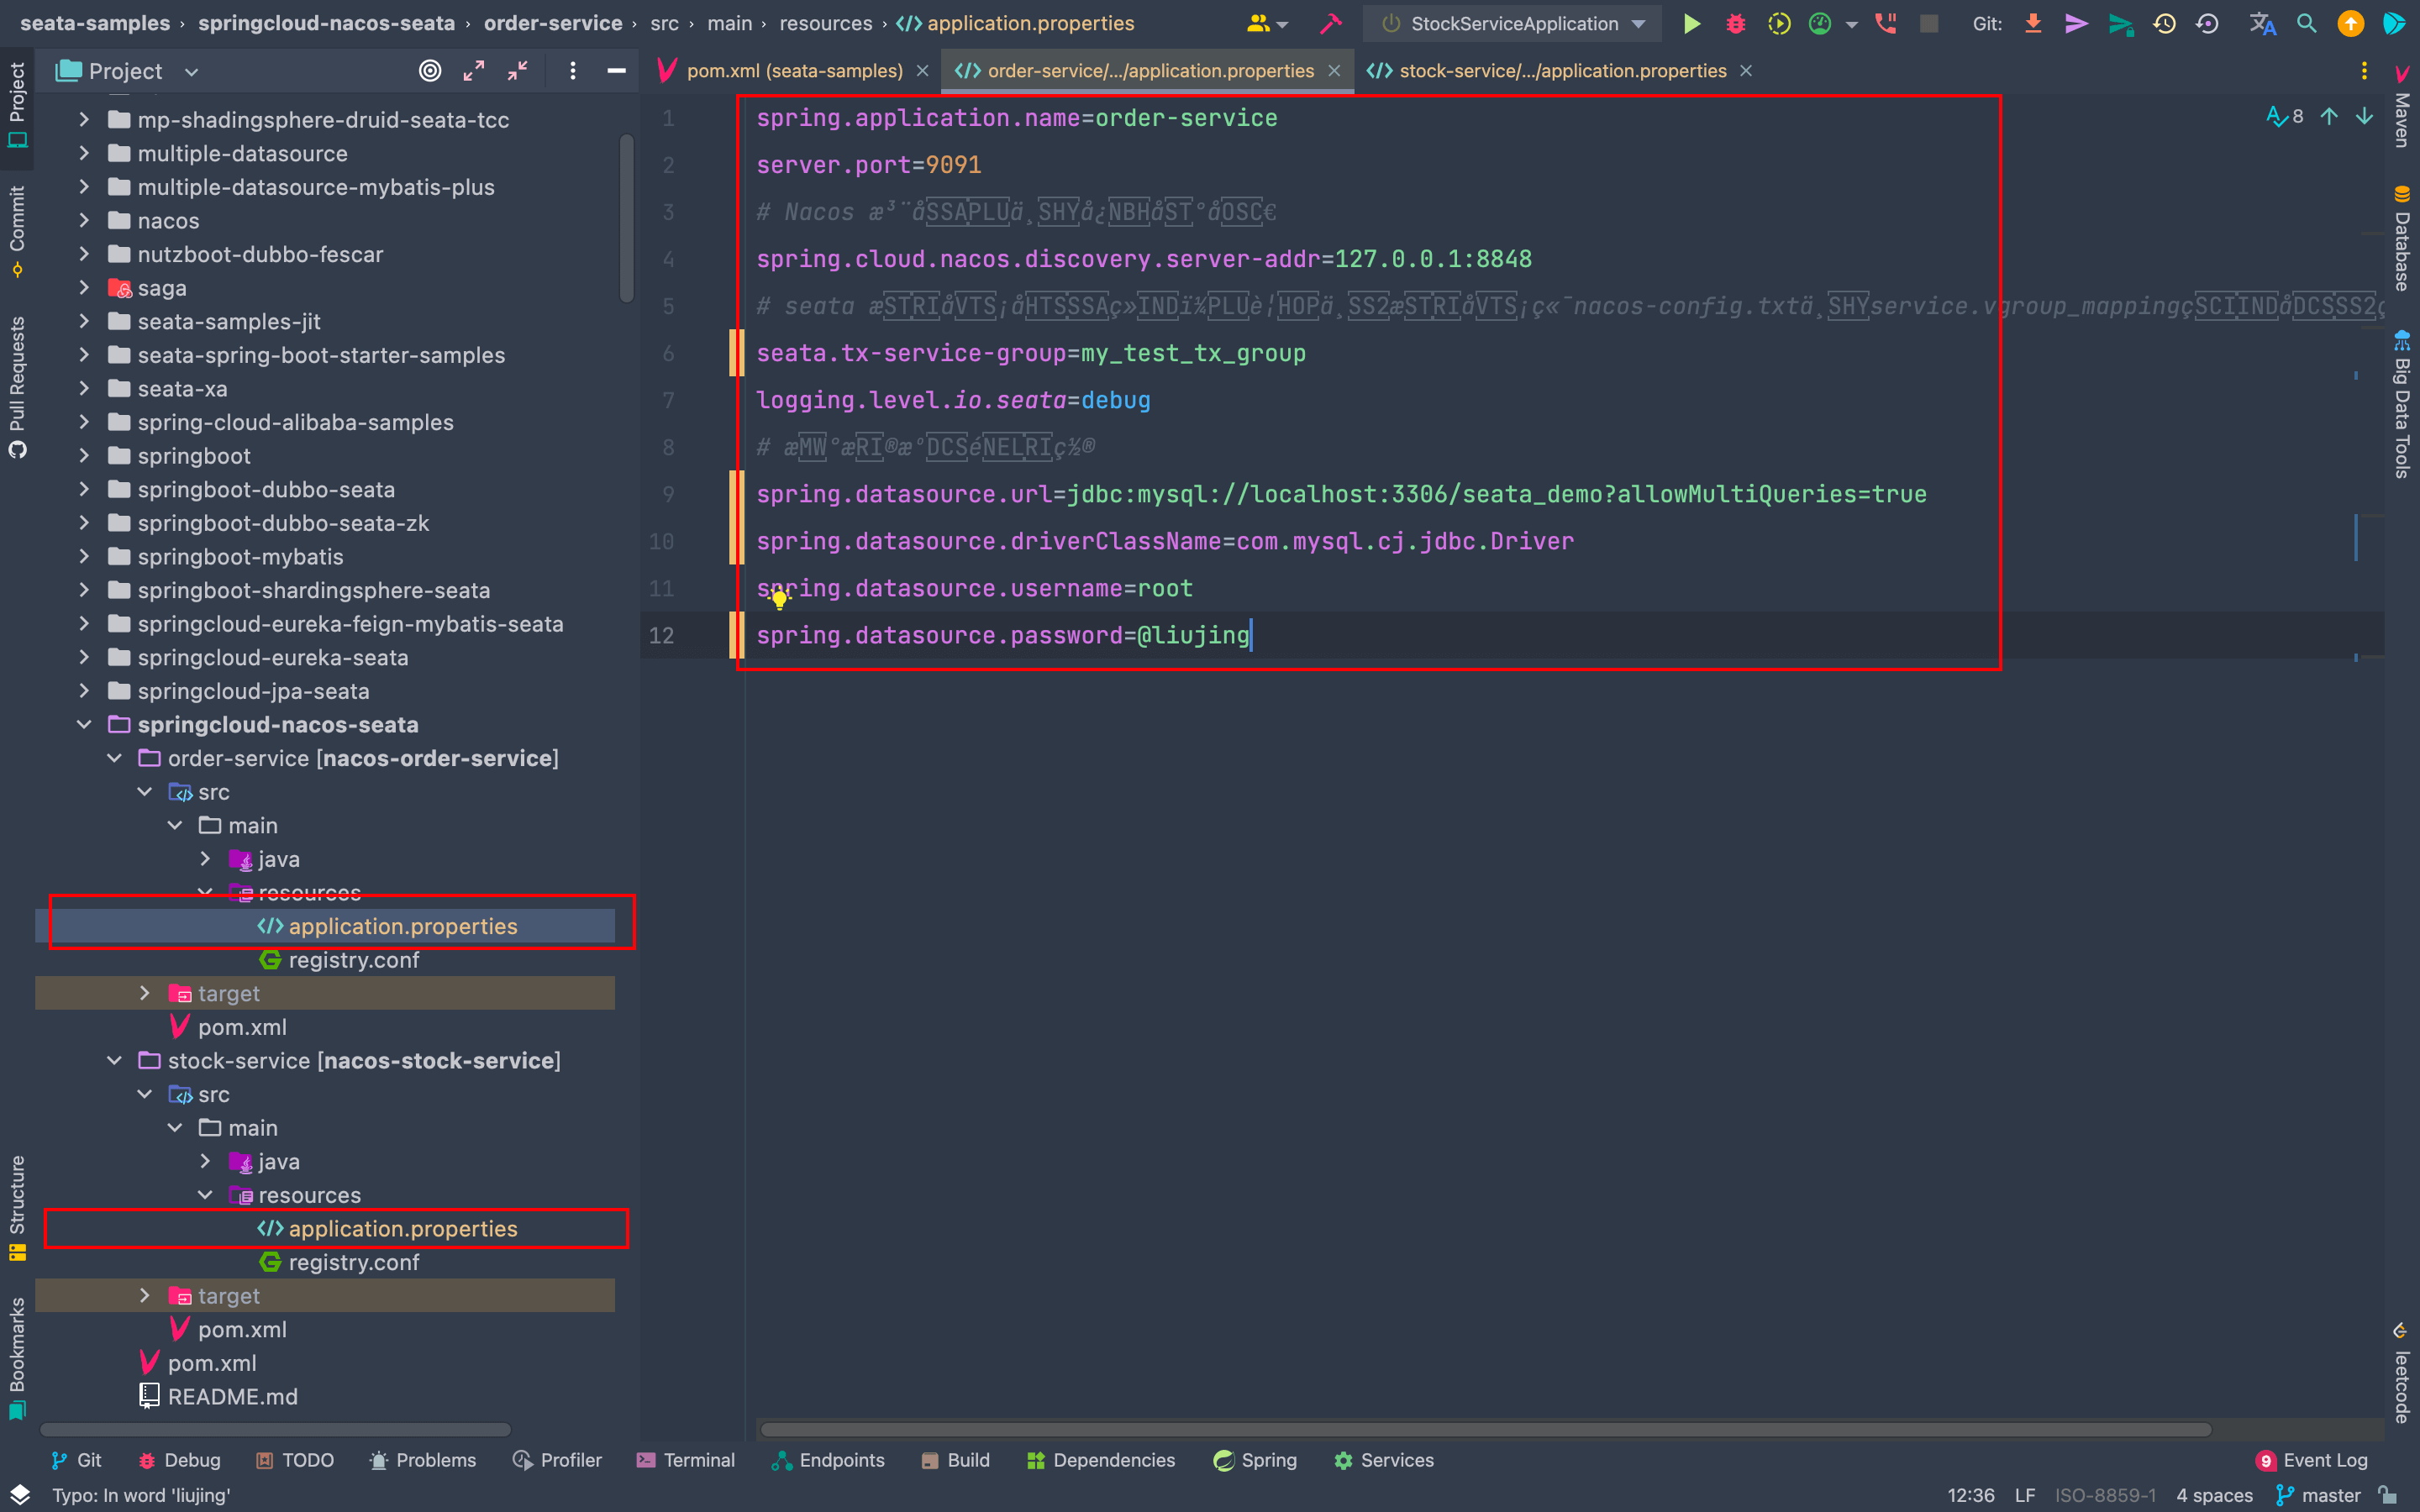The width and height of the screenshot is (2420, 1512).
Task: Click the select opened file target icon
Action: pyautogui.click(x=430, y=71)
